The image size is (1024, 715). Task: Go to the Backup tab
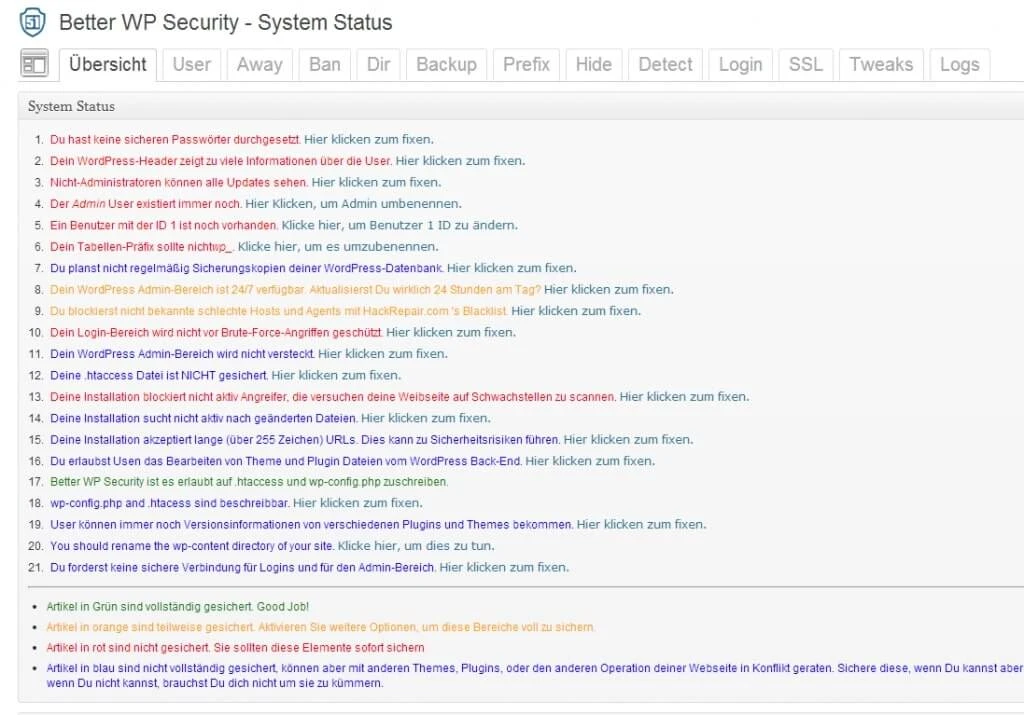pyautogui.click(x=446, y=64)
